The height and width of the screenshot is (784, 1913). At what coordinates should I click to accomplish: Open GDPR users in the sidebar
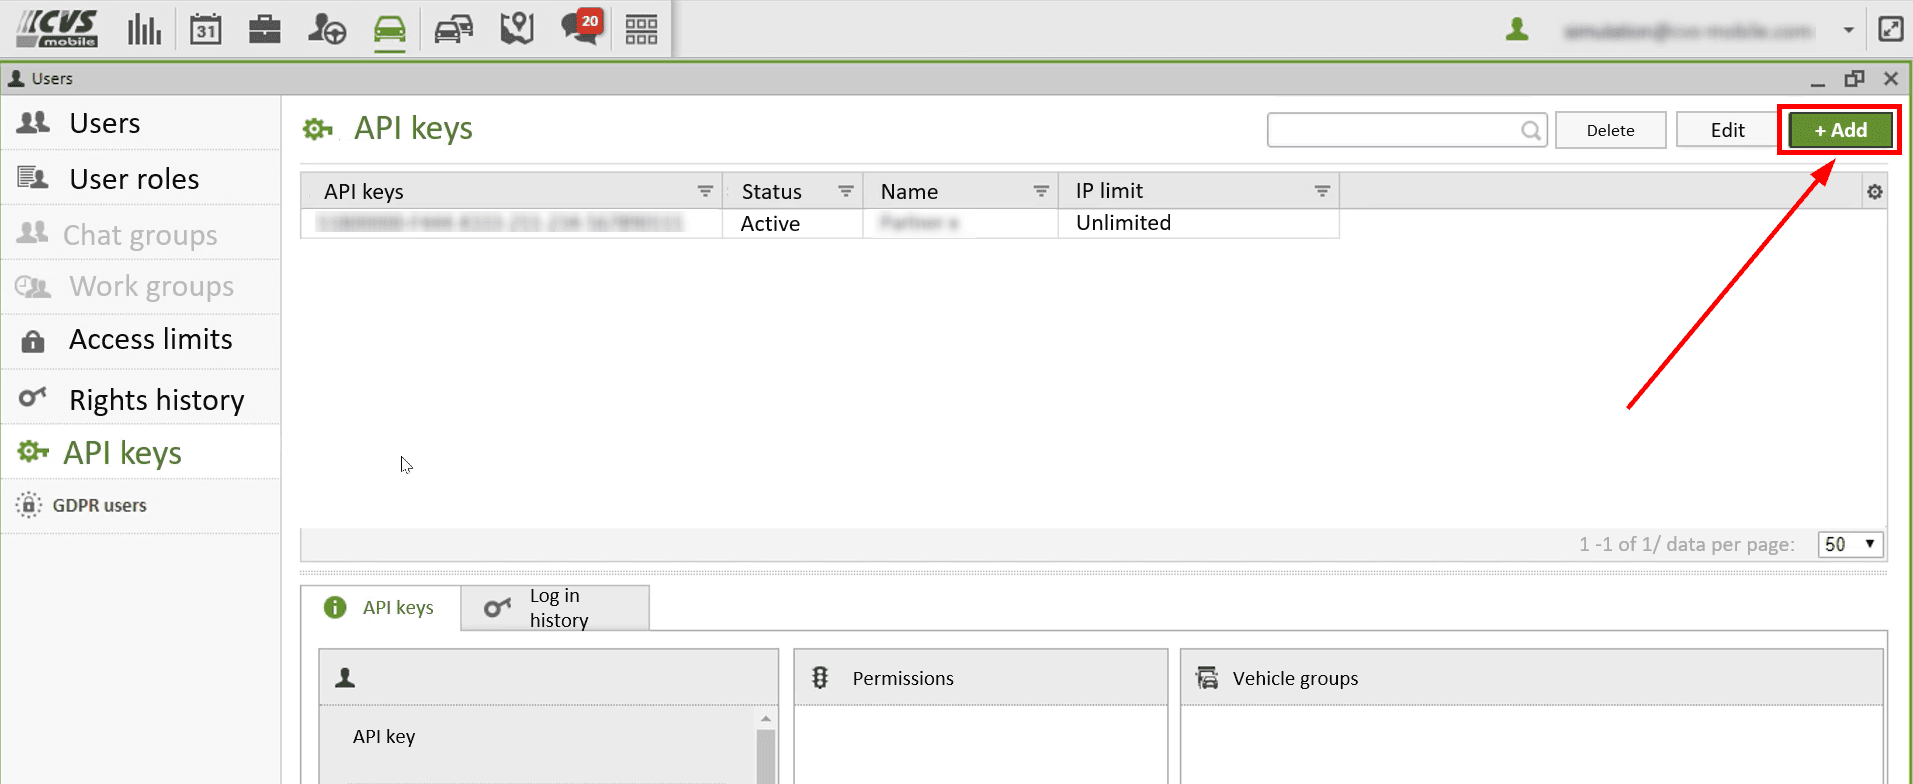click(x=141, y=505)
